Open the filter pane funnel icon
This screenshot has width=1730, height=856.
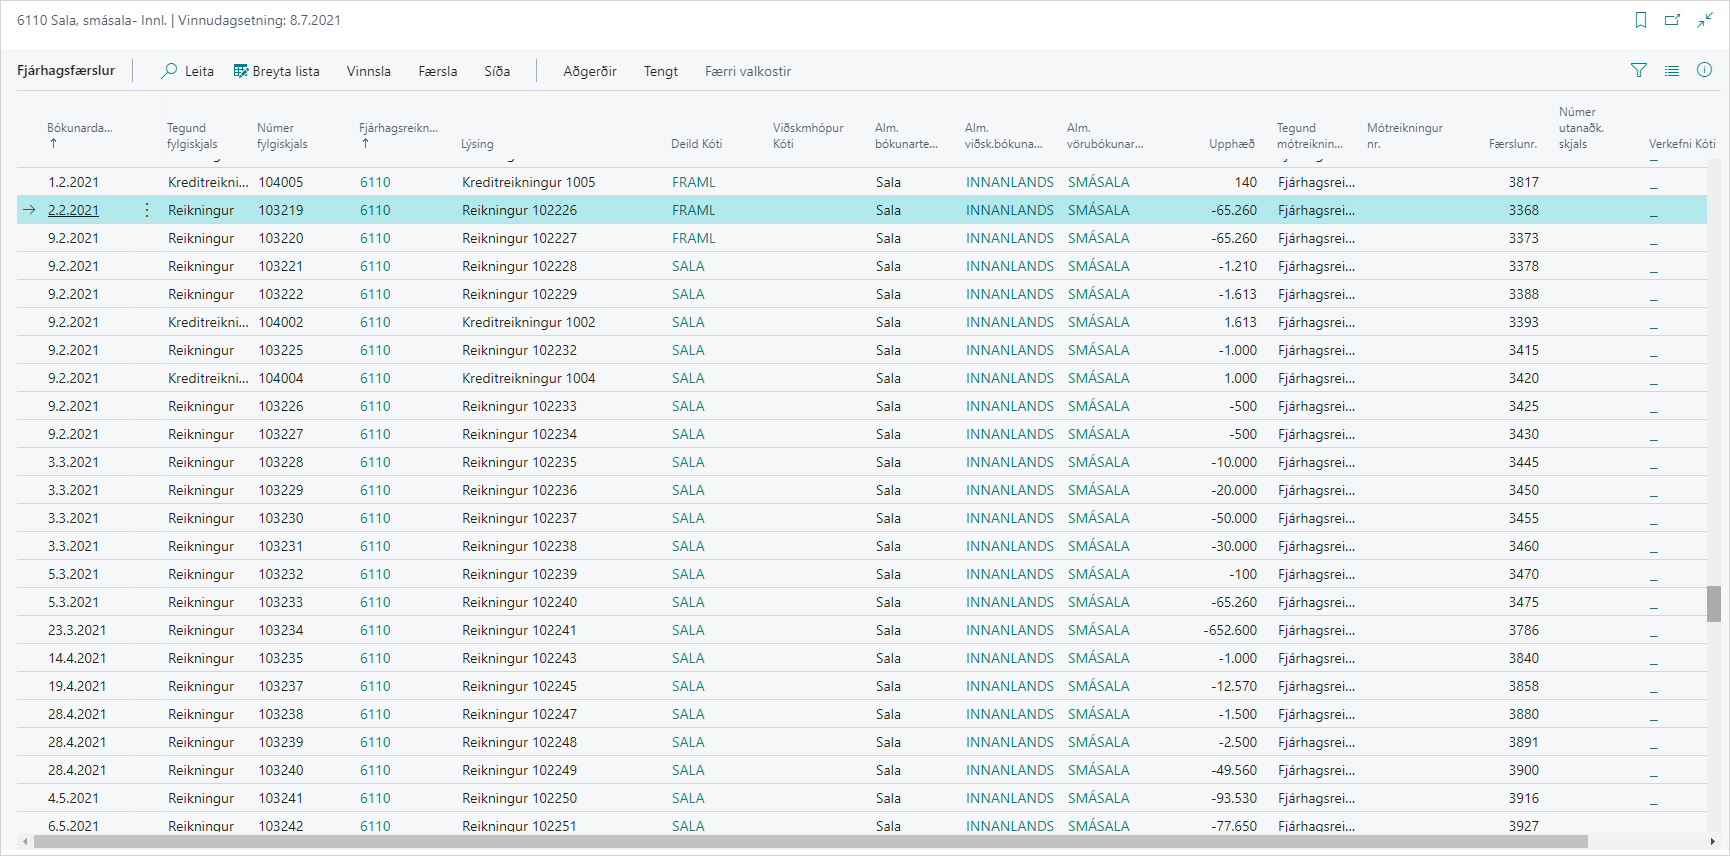pos(1639,70)
